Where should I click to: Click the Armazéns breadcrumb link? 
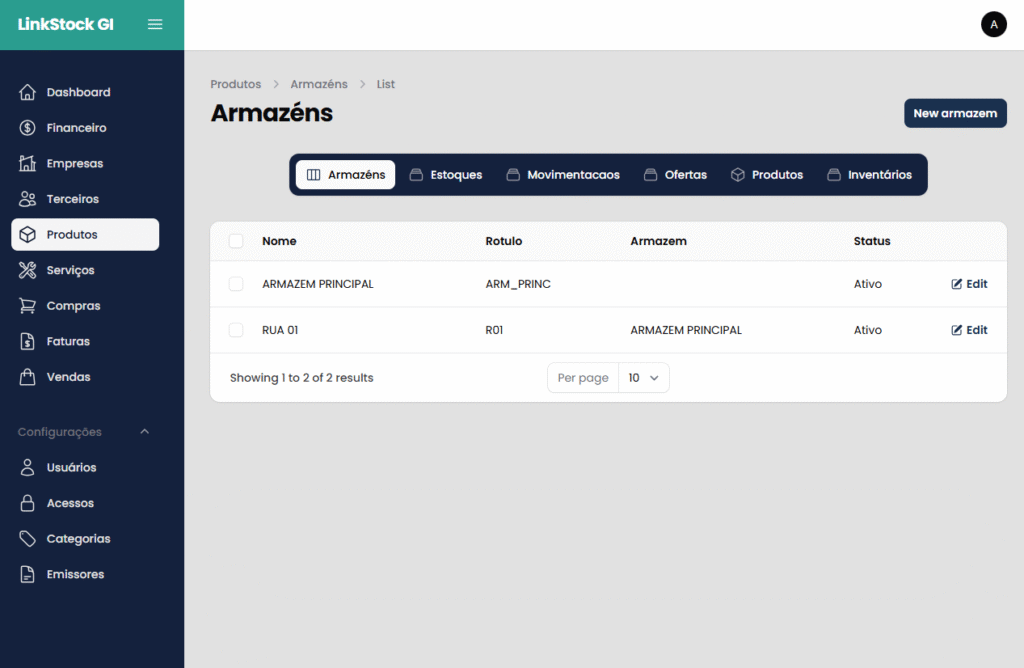point(319,84)
